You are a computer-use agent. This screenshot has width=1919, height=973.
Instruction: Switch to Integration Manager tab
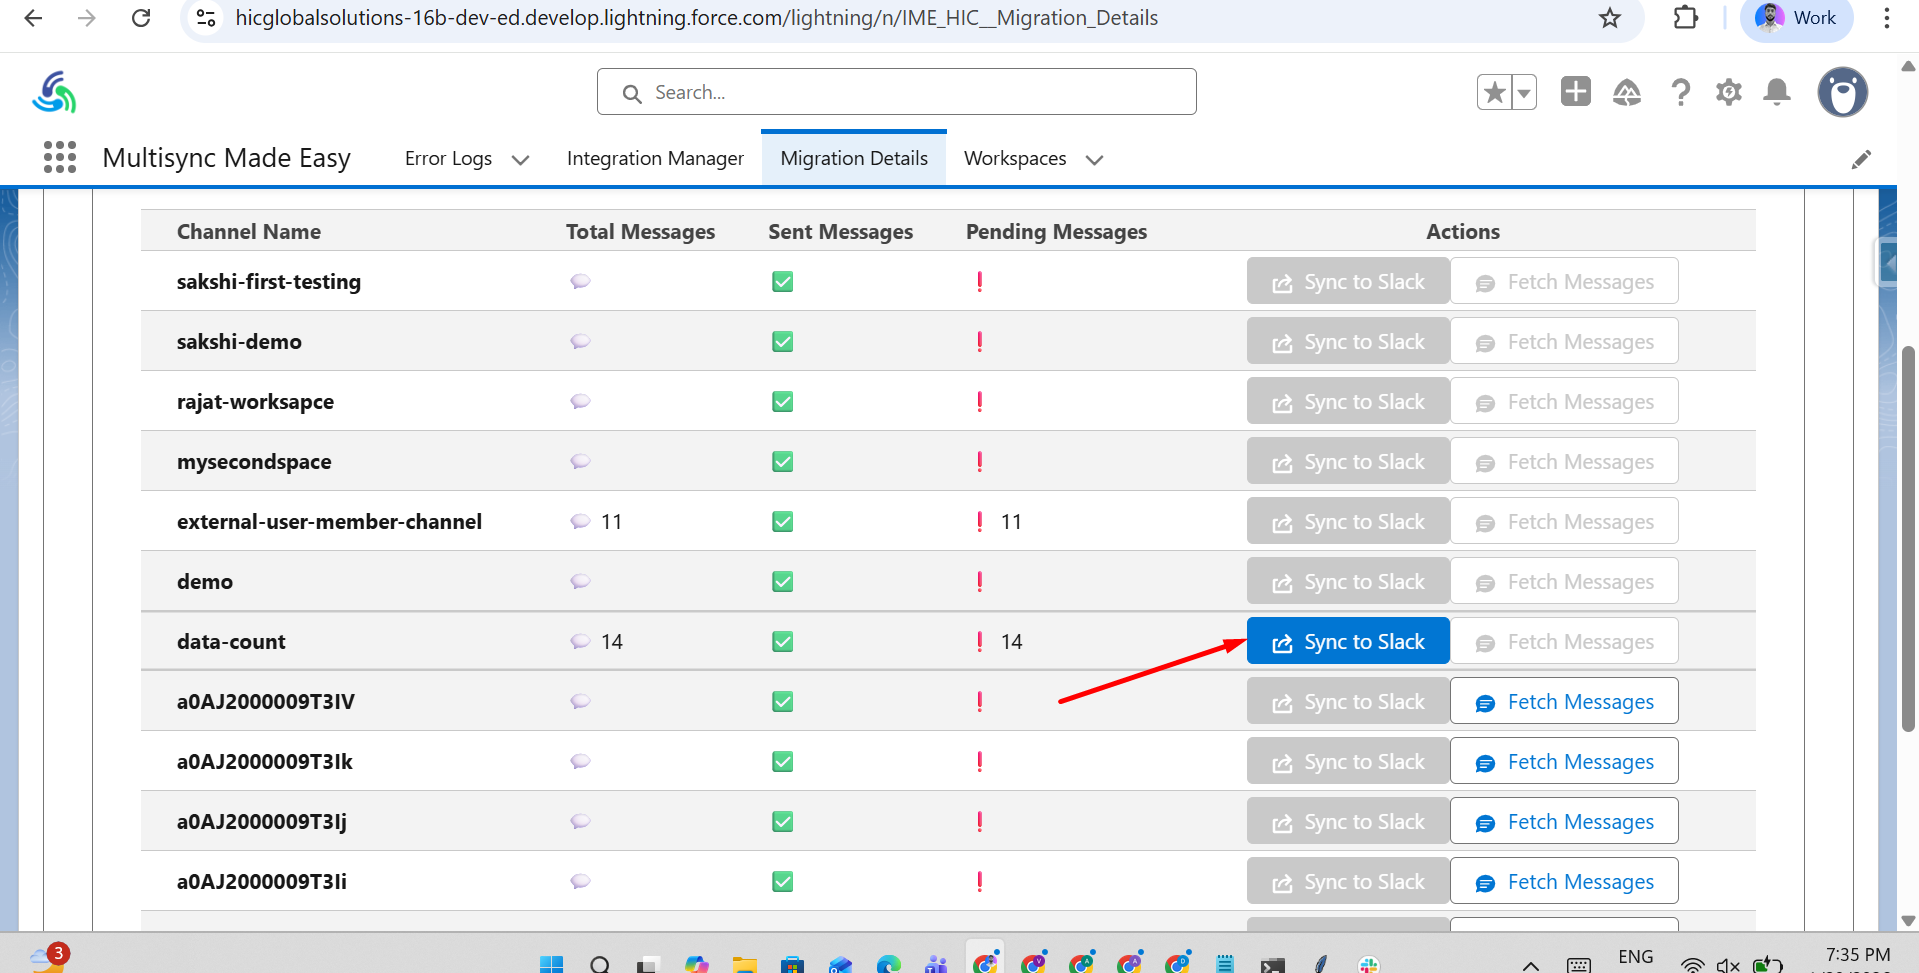(655, 158)
